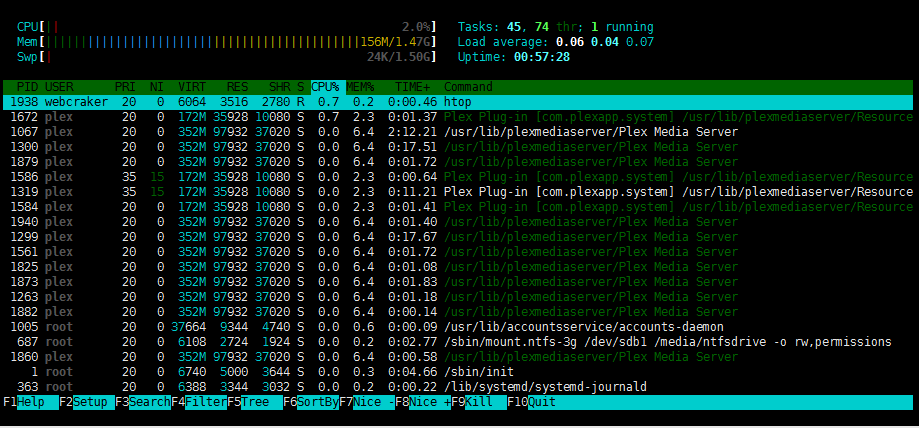Click the PID column header
Image resolution: width=919 pixels, height=428 pixels.
27,87
